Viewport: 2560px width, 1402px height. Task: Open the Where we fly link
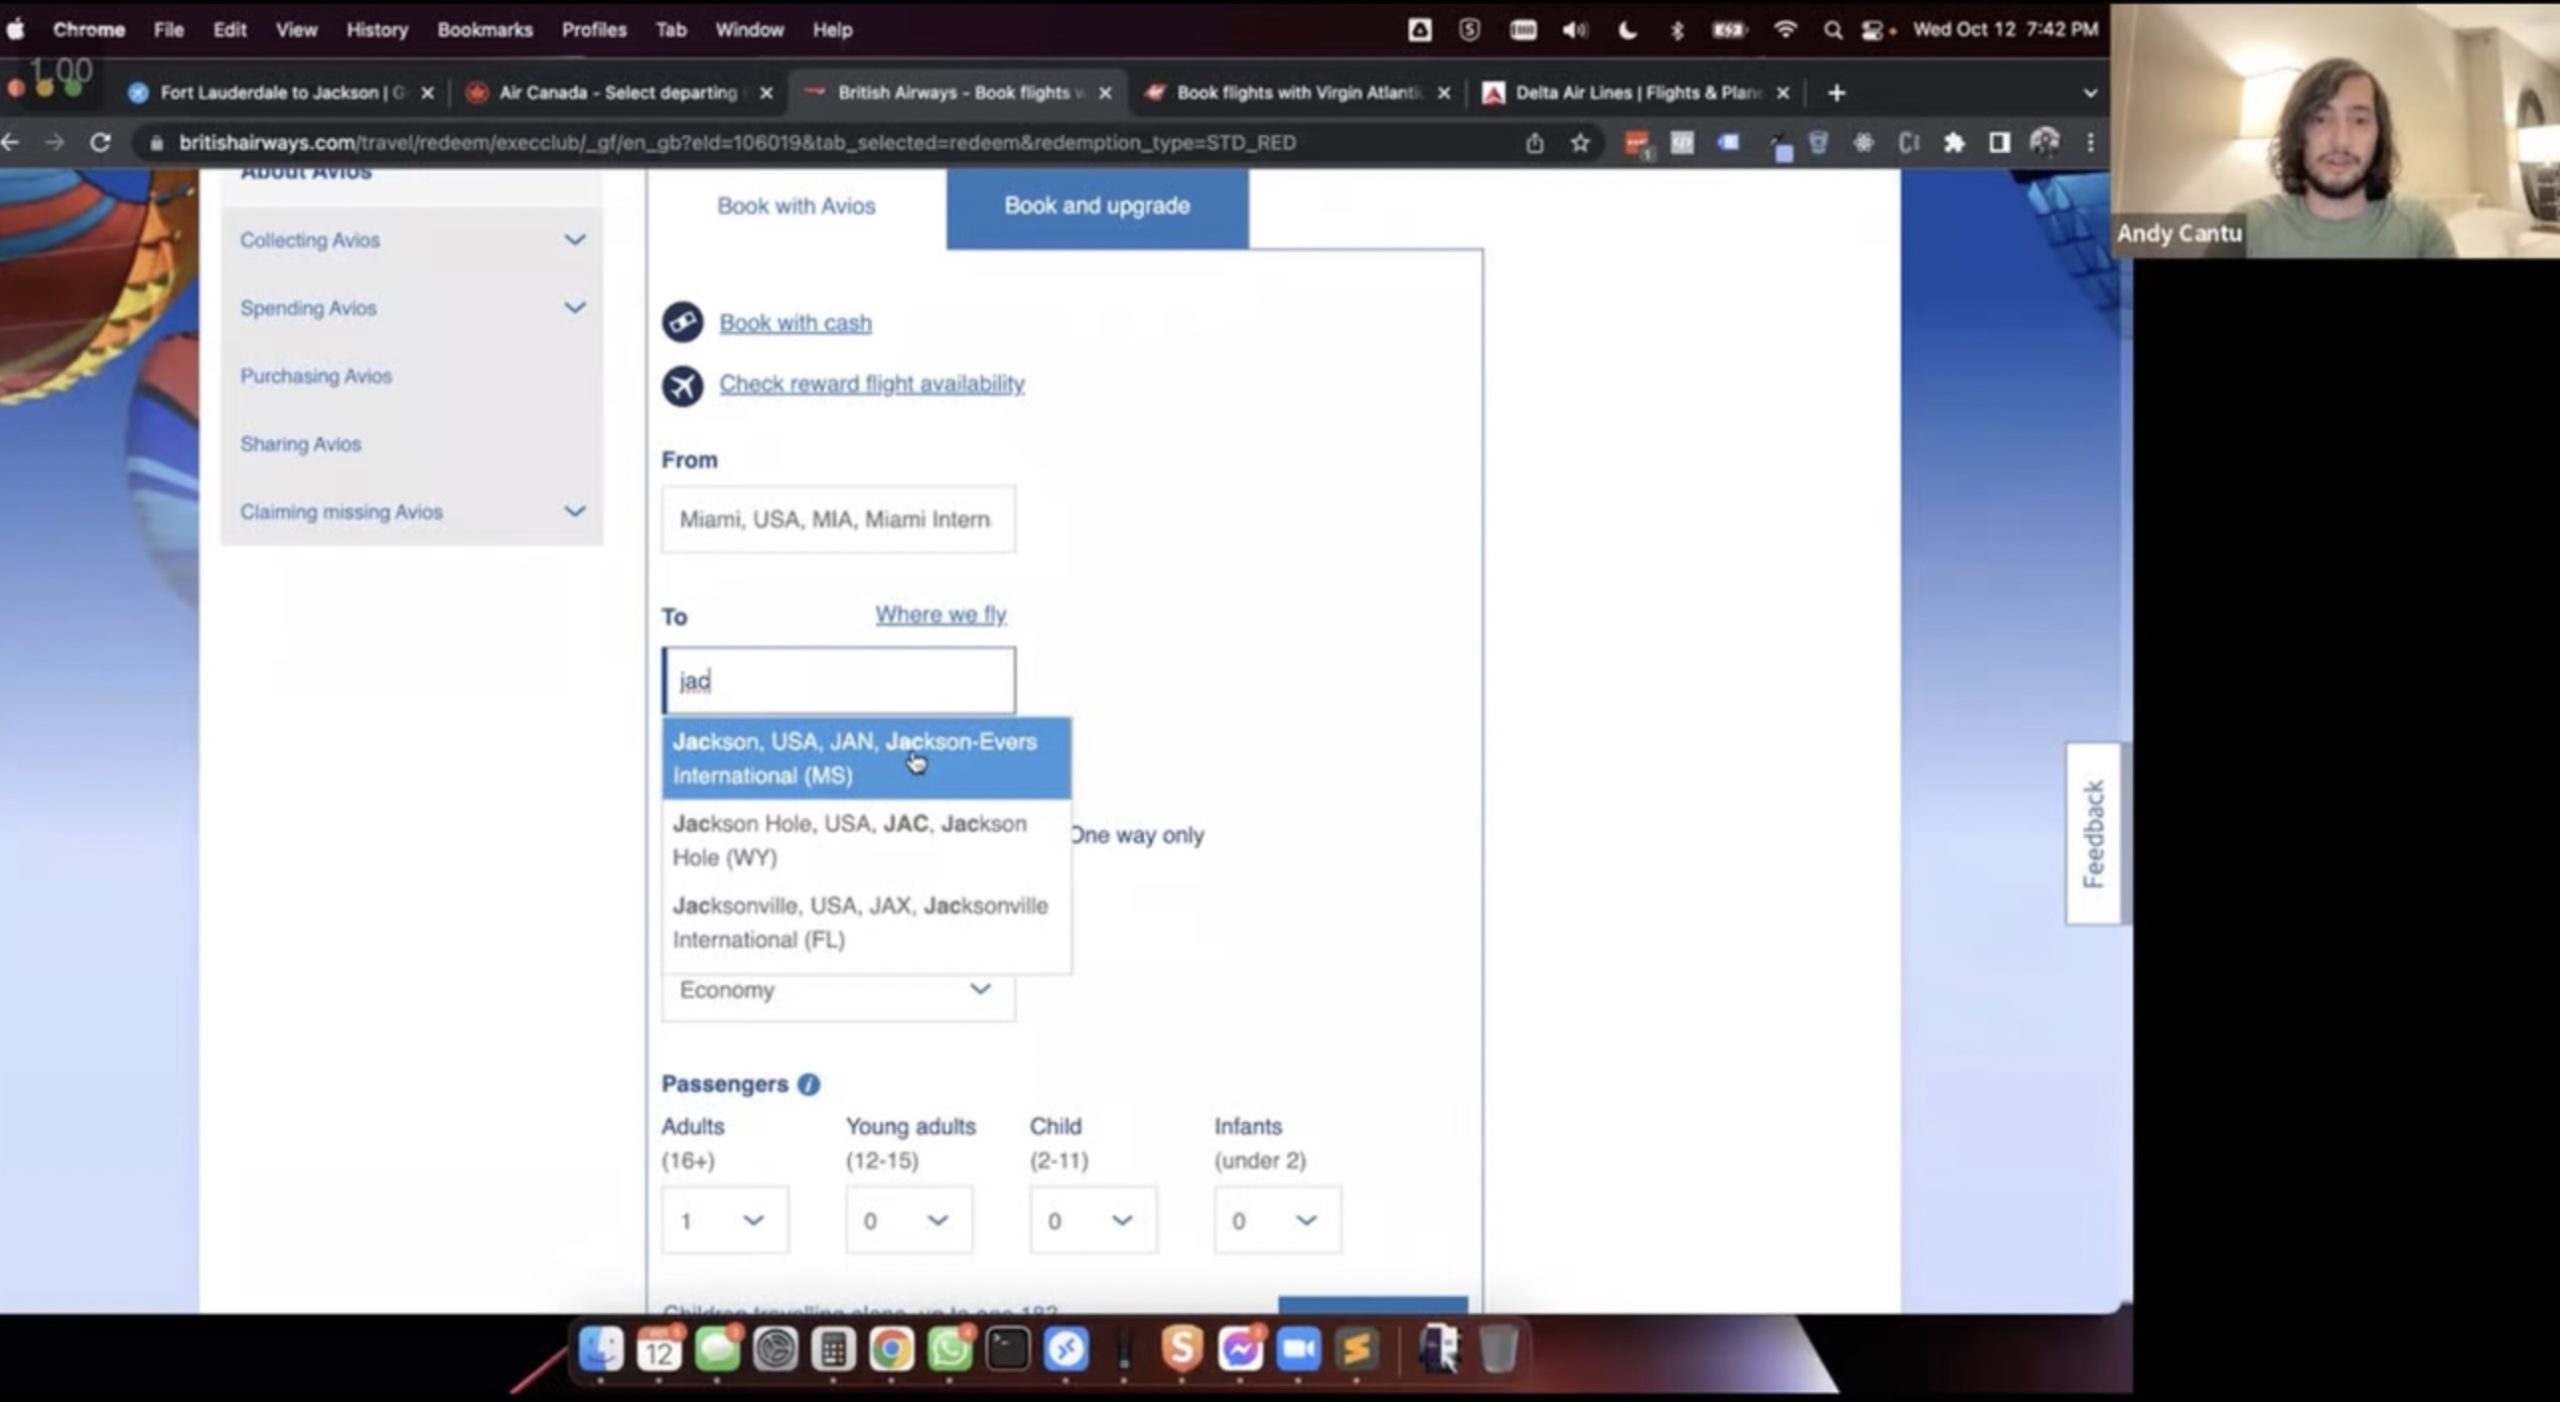point(940,614)
